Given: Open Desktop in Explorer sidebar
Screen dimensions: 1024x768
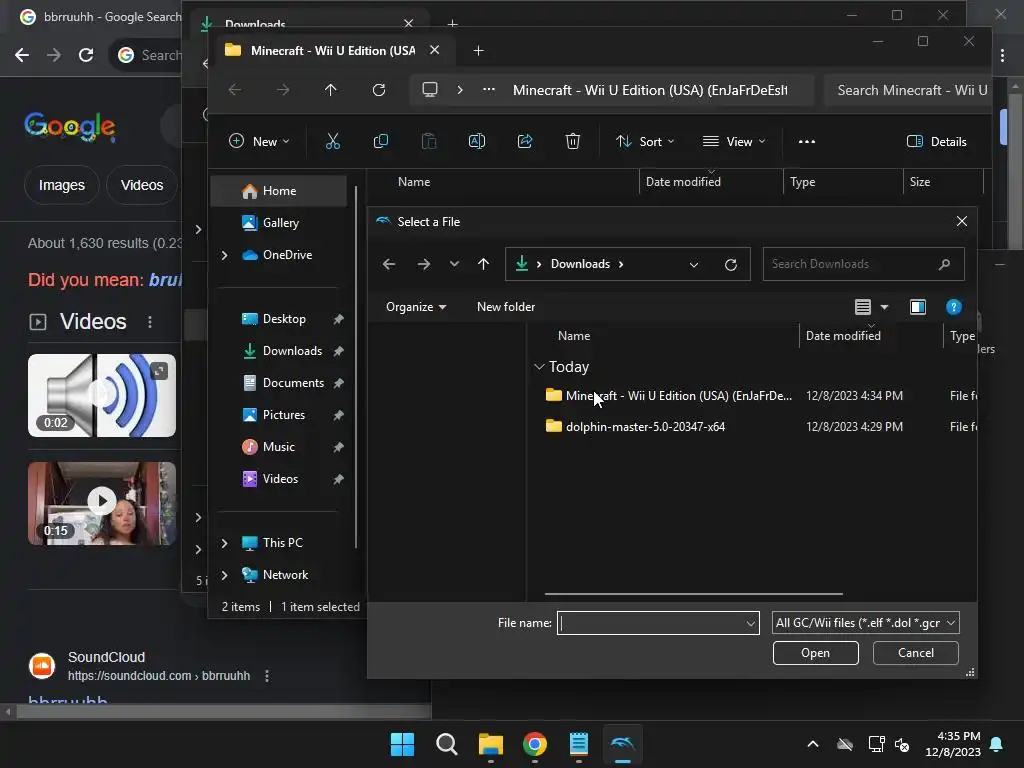Looking at the screenshot, I should [283, 319].
